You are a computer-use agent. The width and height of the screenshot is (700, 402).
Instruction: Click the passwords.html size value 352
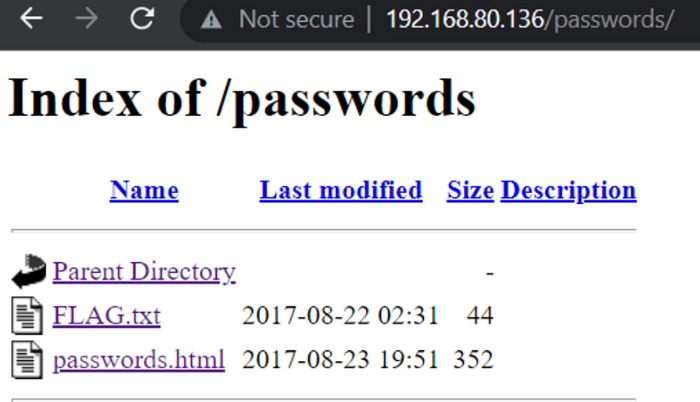point(473,359)
